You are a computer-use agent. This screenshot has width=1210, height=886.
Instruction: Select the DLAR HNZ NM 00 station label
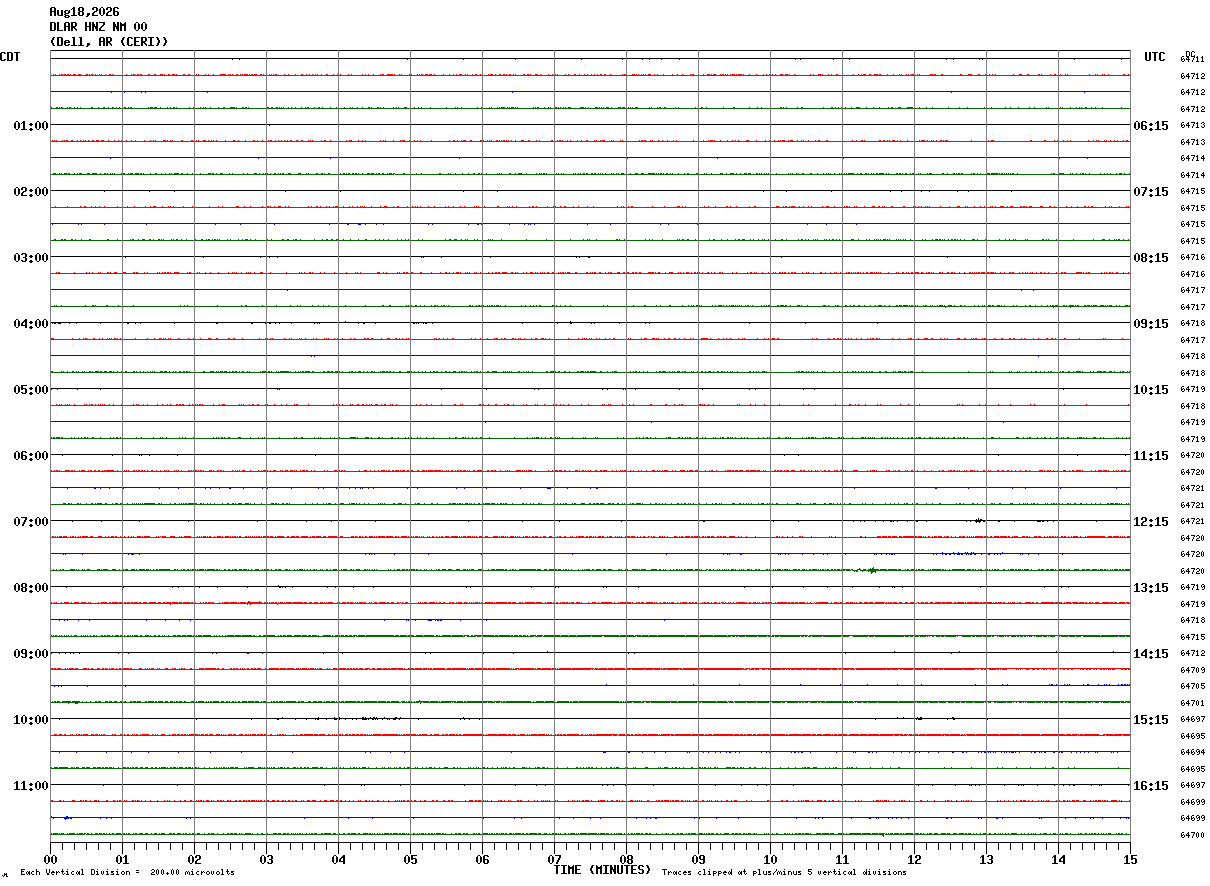(x=99, y=27)
